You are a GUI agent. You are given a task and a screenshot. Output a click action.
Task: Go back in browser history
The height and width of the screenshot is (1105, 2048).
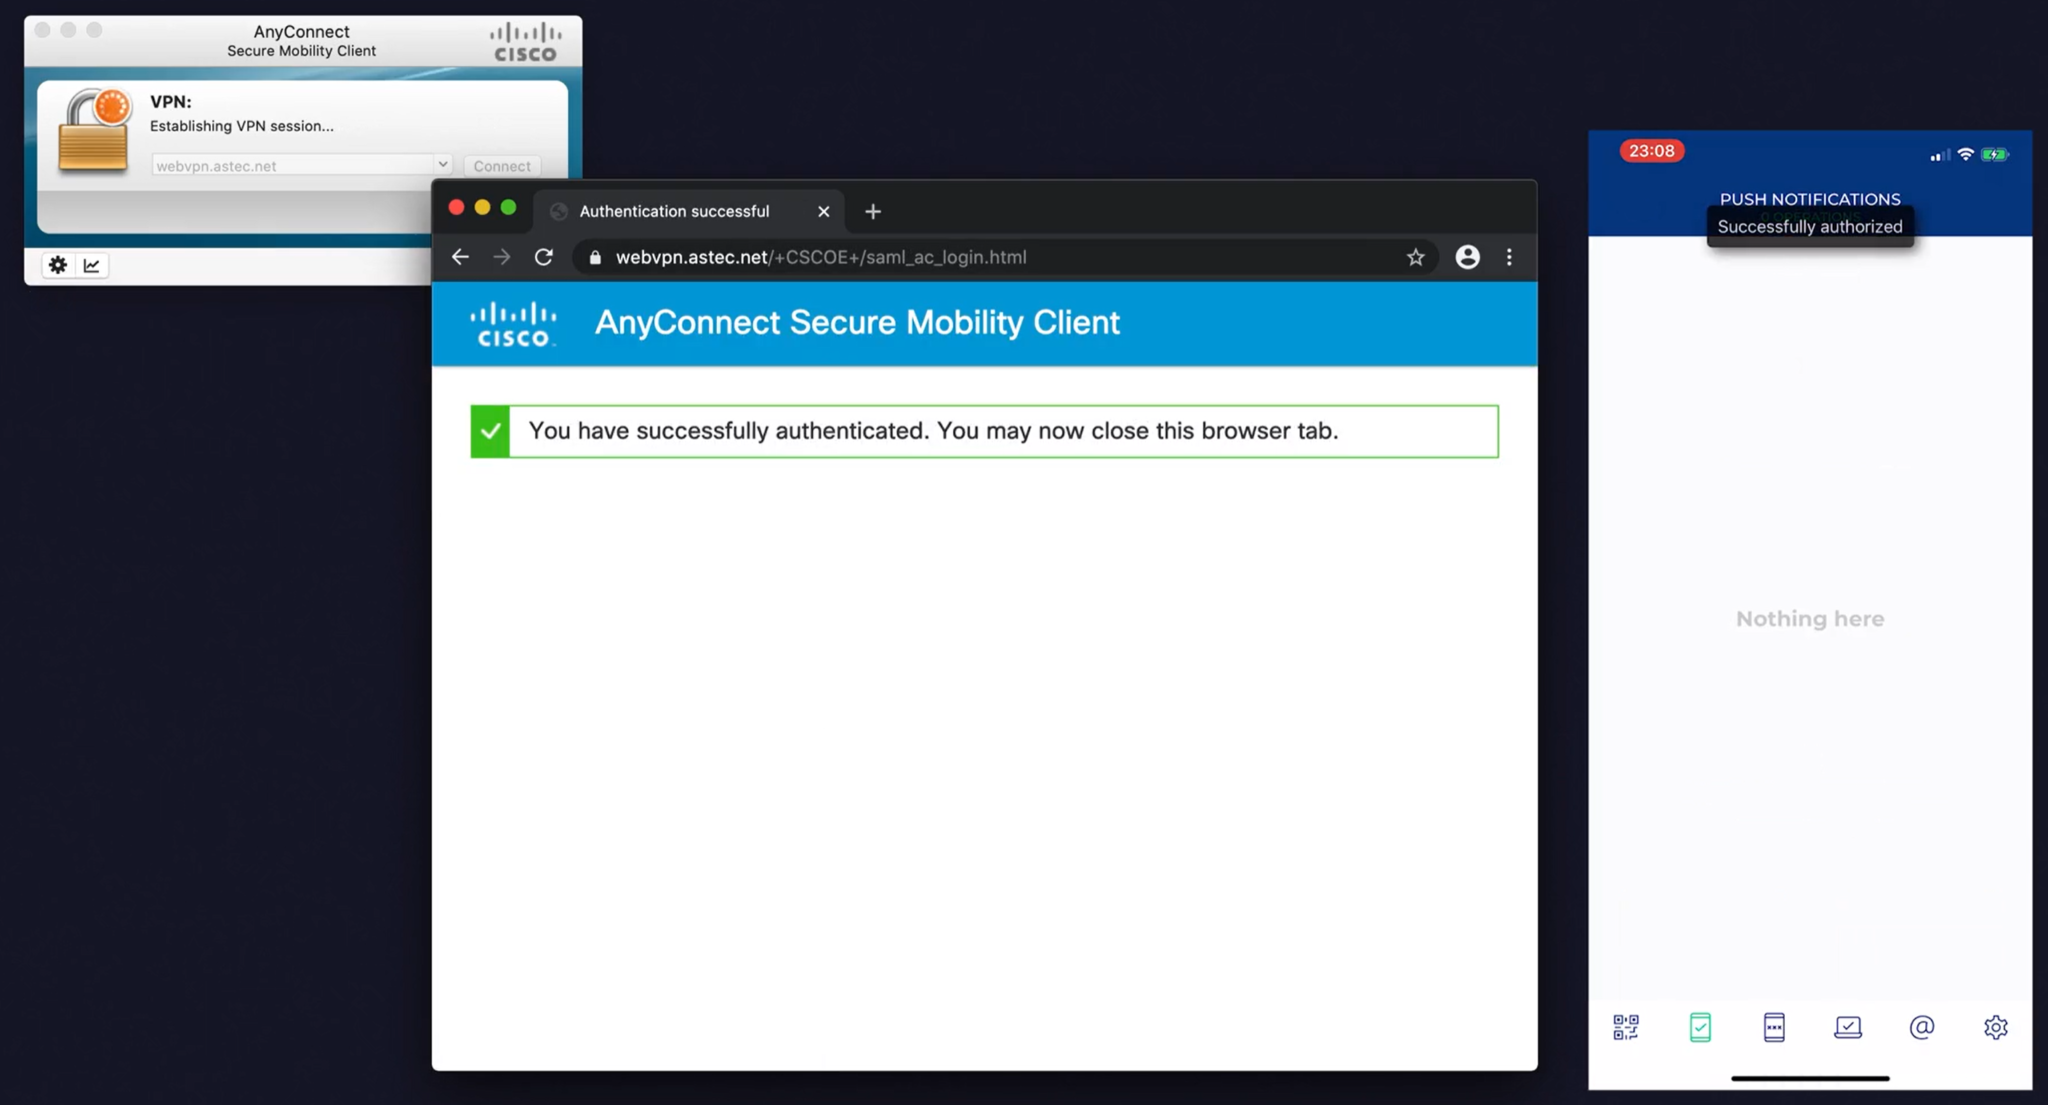click(x=460, y=257)
